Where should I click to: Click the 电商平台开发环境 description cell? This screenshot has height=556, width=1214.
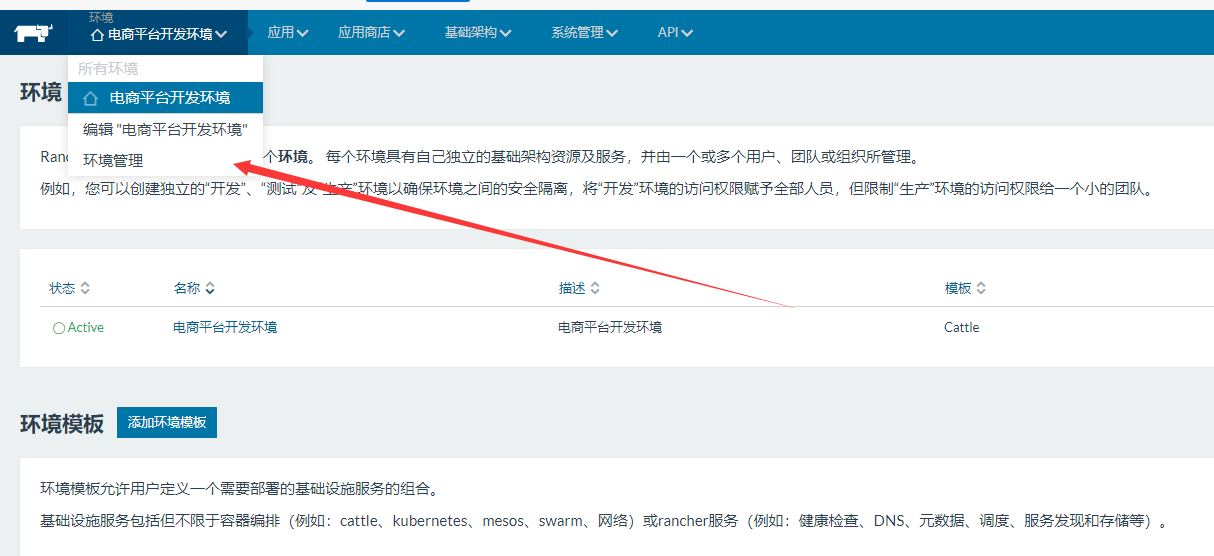point(610,327)
